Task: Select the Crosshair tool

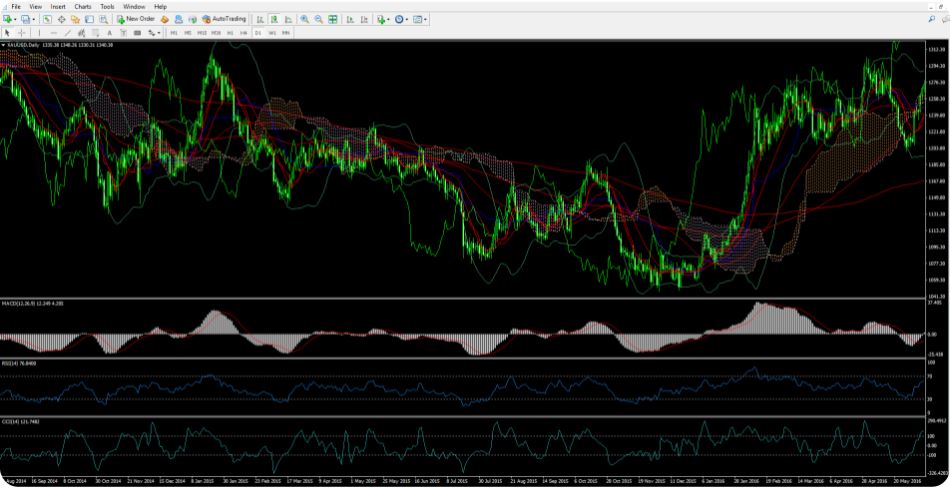Action: click(x=21, y=33)
